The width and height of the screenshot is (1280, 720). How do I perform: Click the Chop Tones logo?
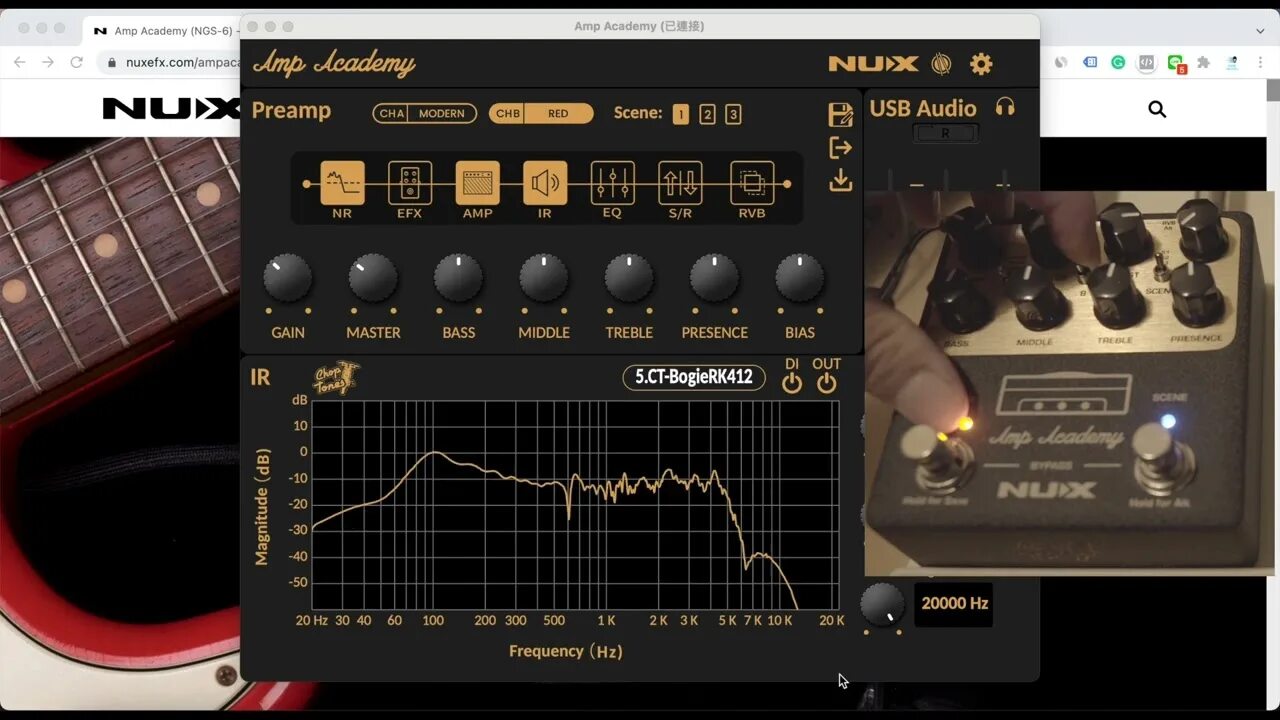(337, 378)
